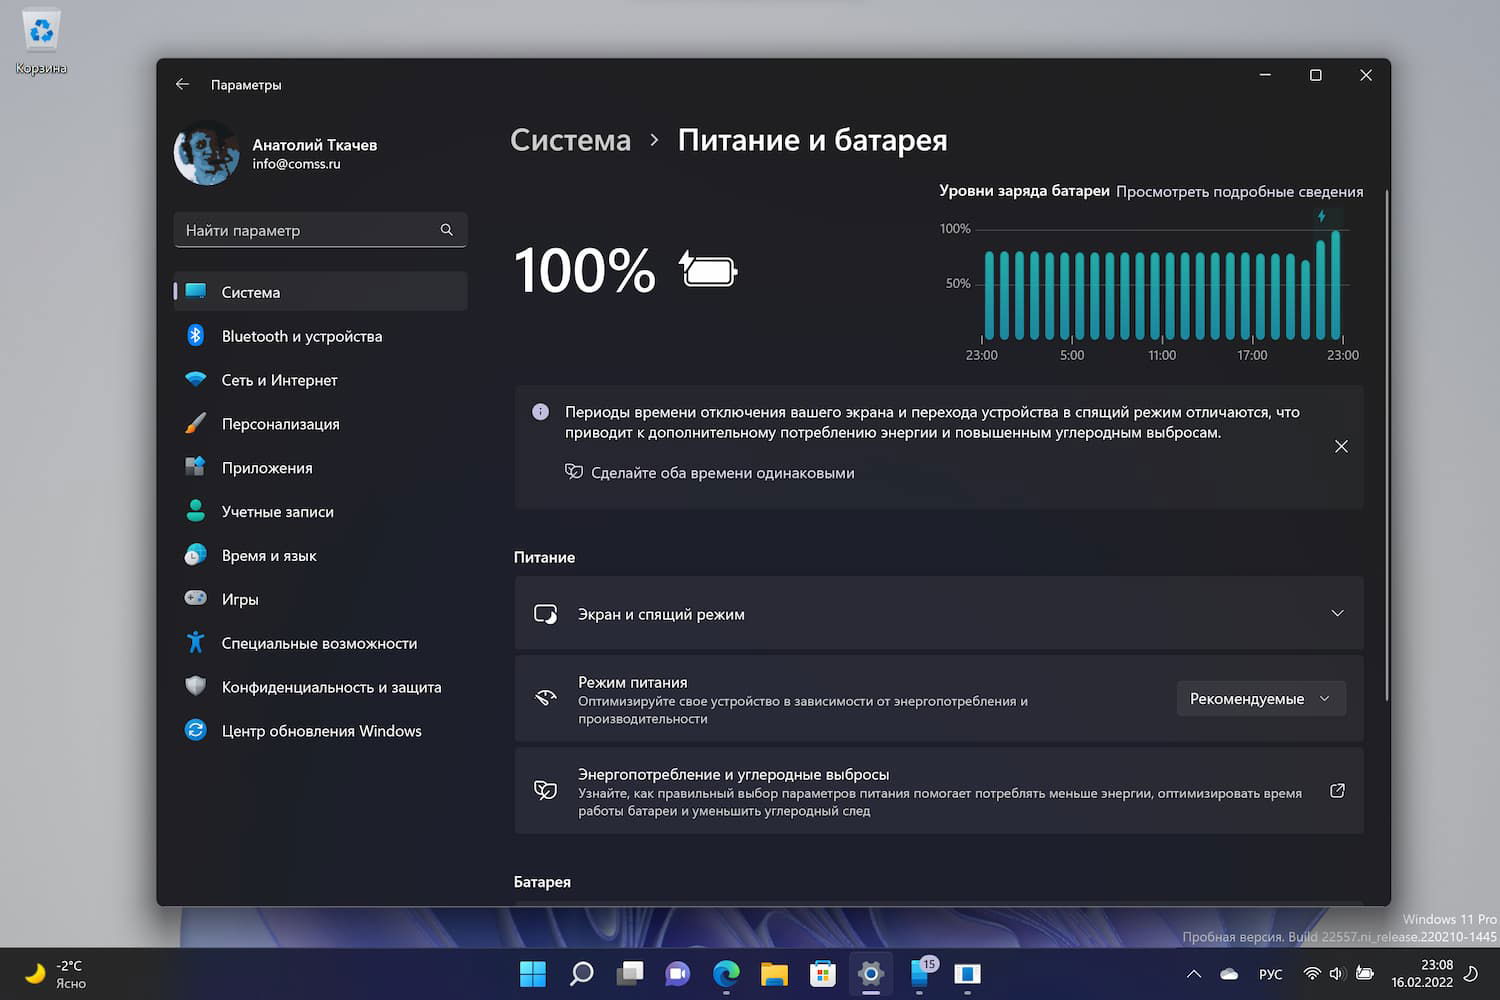Dismiss the screen and sleep time notice

click(x=1341, y=446)
